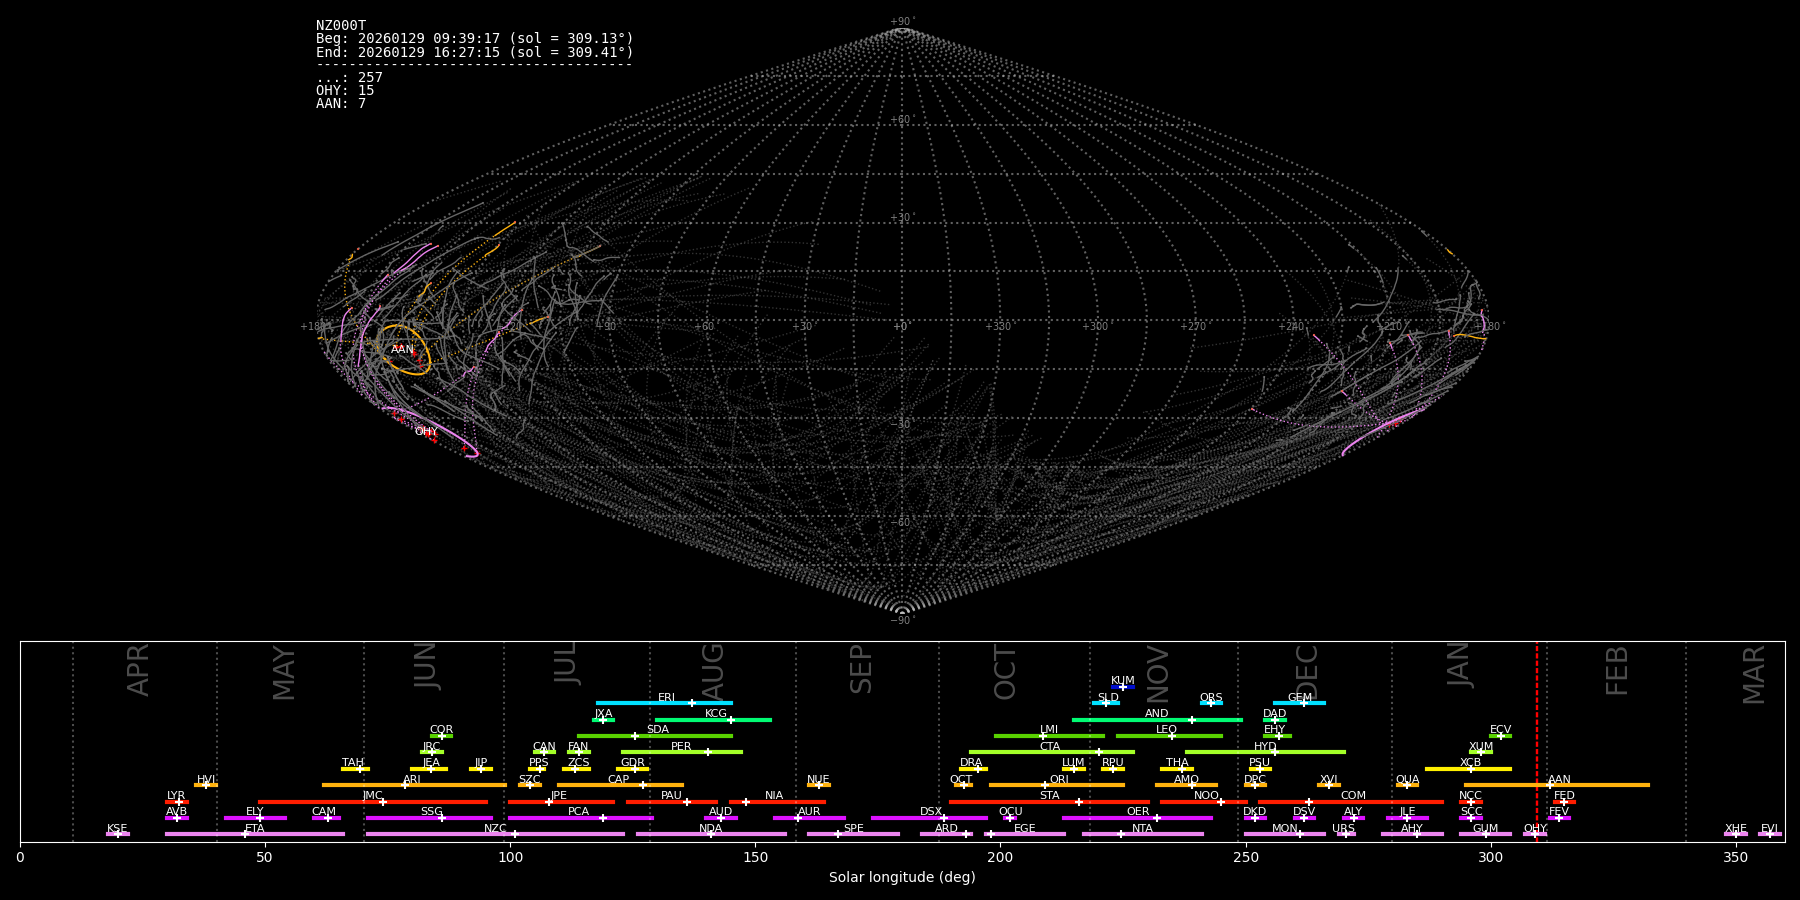This screenshot has height=900, width=1800.
Task: Click the FEB month label
Action: (1617, 670)
